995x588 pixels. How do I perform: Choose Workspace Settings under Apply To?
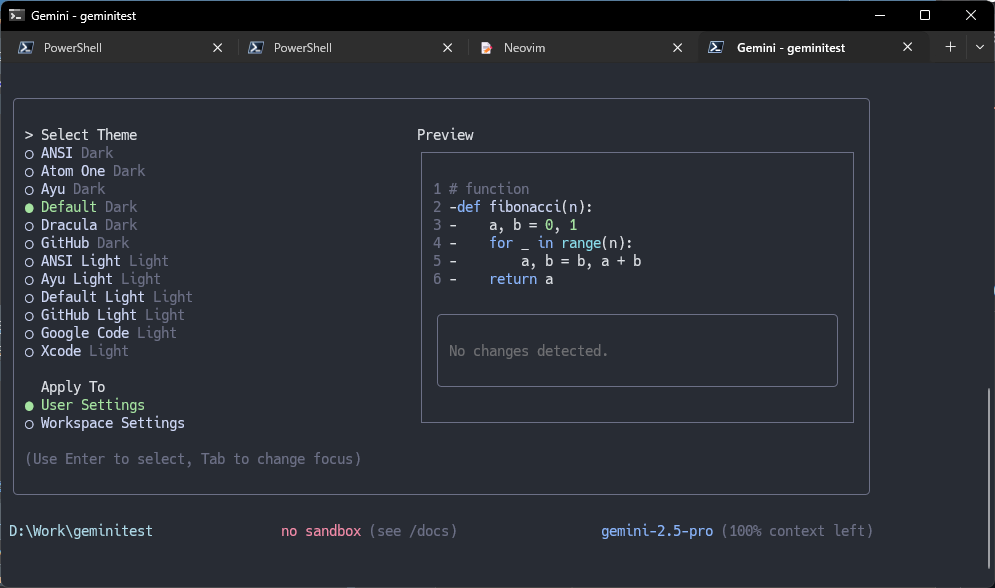[112, 423]
